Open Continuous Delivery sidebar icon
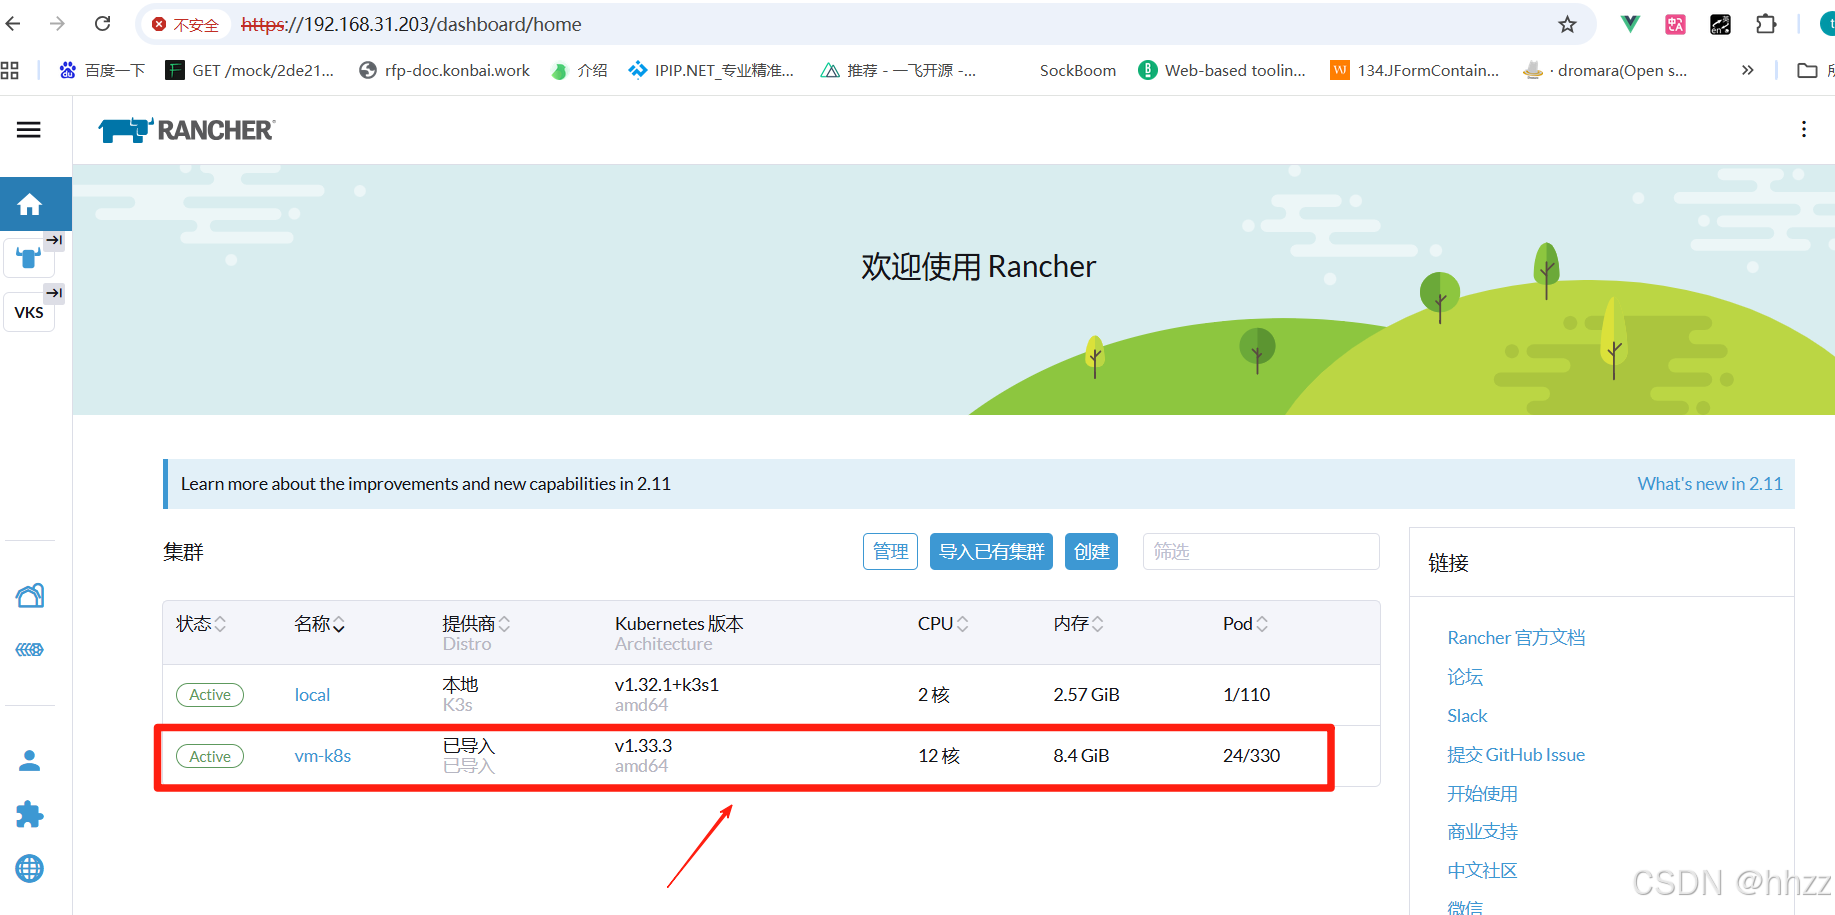This screenshot has width=1835, height=915. pyautogui.click(x=30, y=650)
